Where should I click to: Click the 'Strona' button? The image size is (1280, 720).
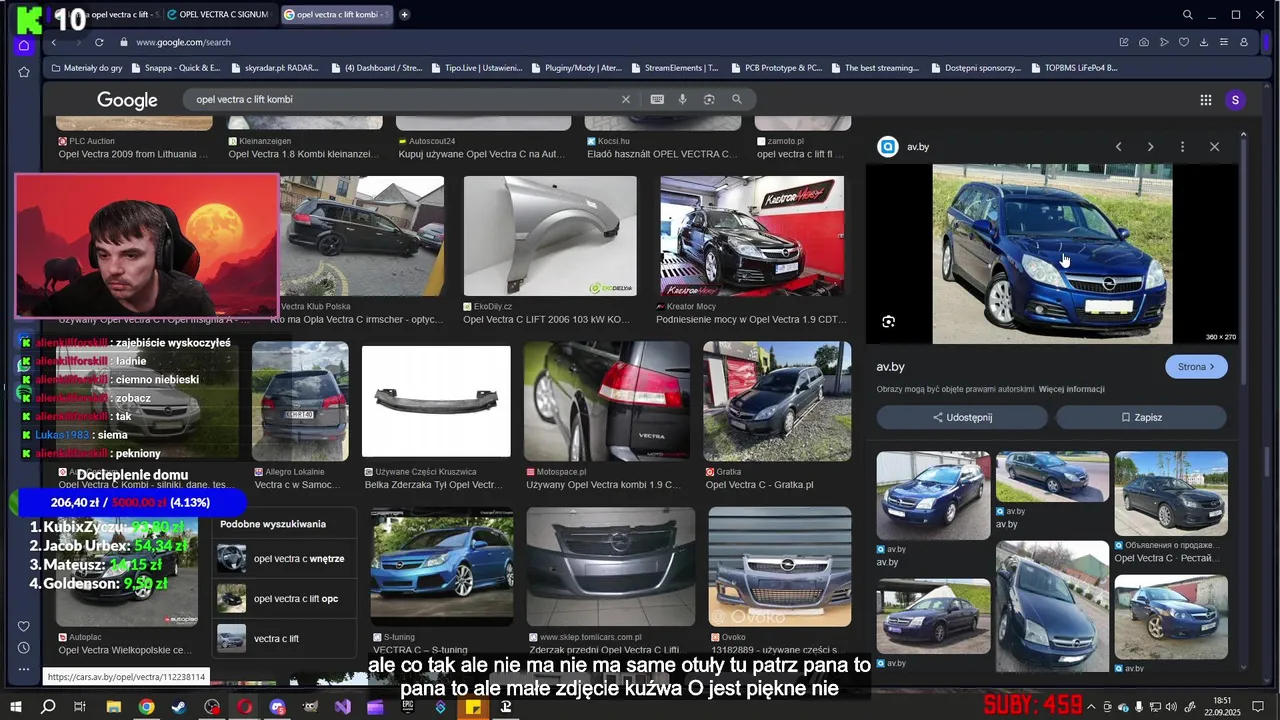(1196, 367)
